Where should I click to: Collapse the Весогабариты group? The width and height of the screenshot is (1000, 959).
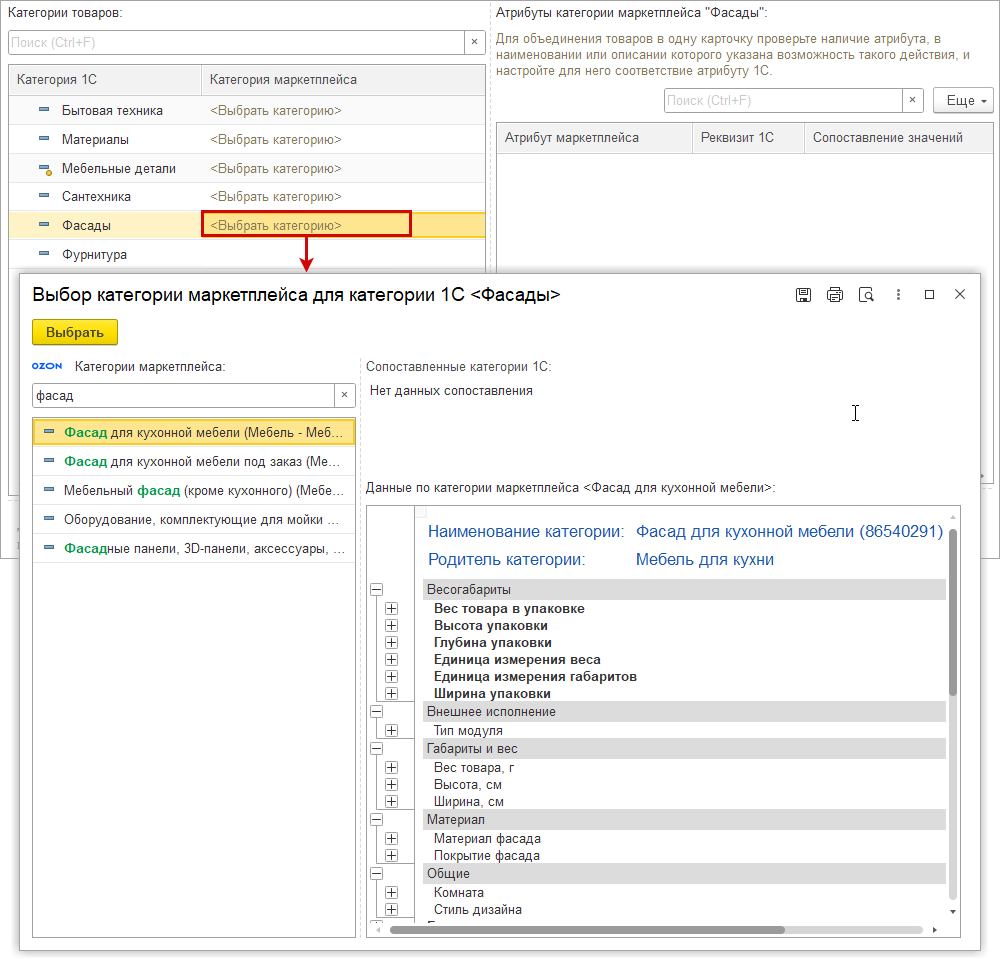(x=377, y=590)
